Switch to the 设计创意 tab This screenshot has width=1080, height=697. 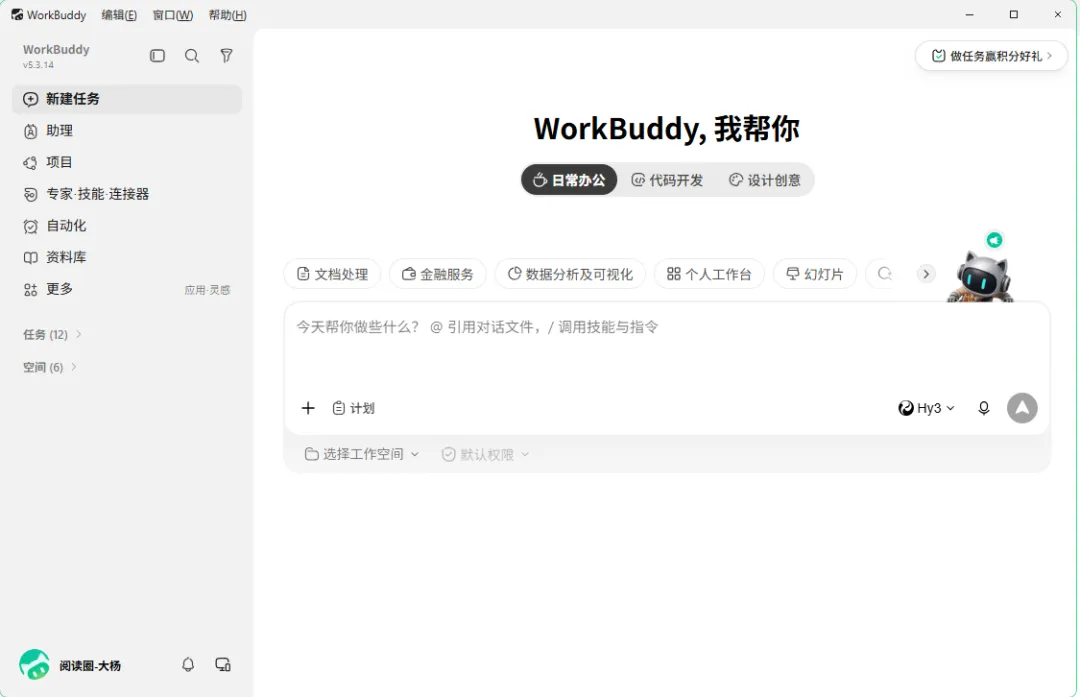click(765, 180)
